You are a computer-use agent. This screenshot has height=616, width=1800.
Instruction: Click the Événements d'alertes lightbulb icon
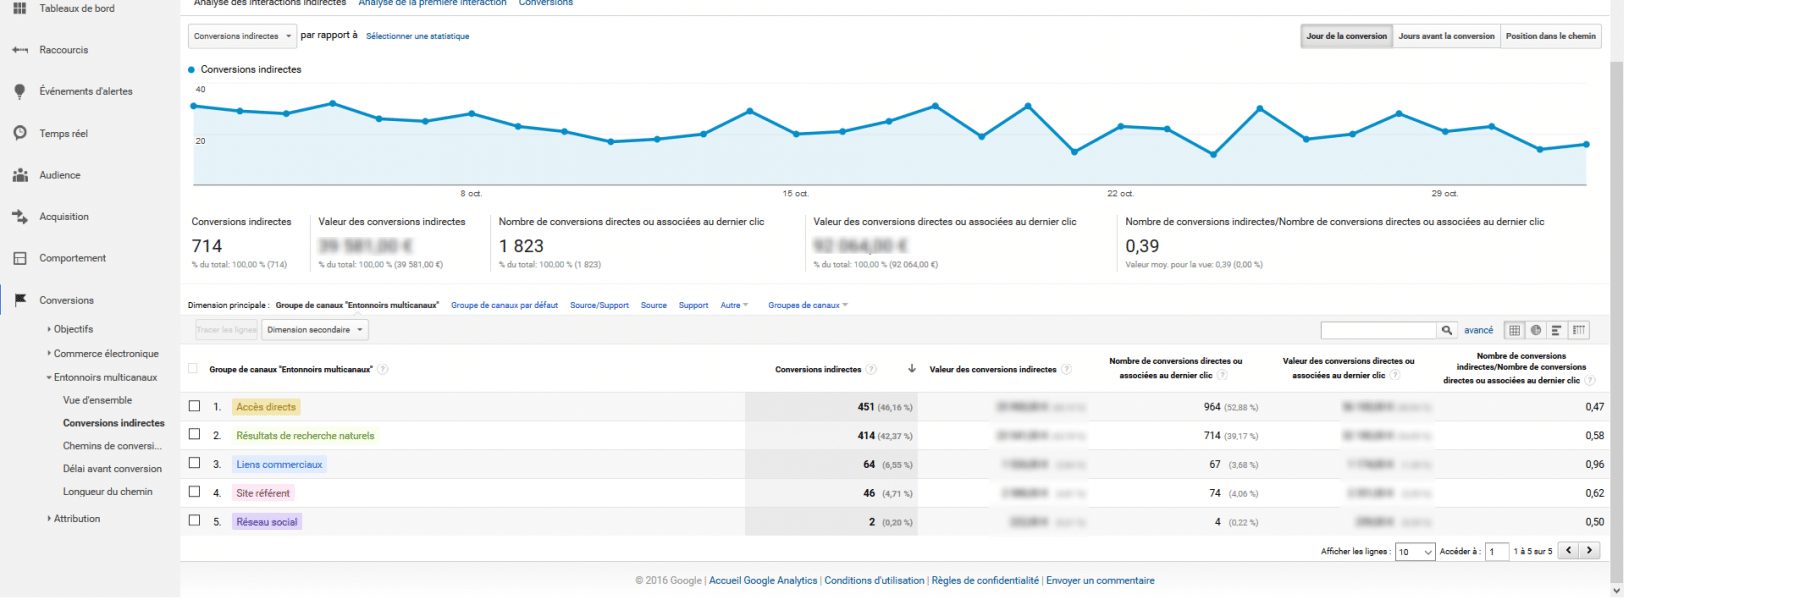[19, 91]
